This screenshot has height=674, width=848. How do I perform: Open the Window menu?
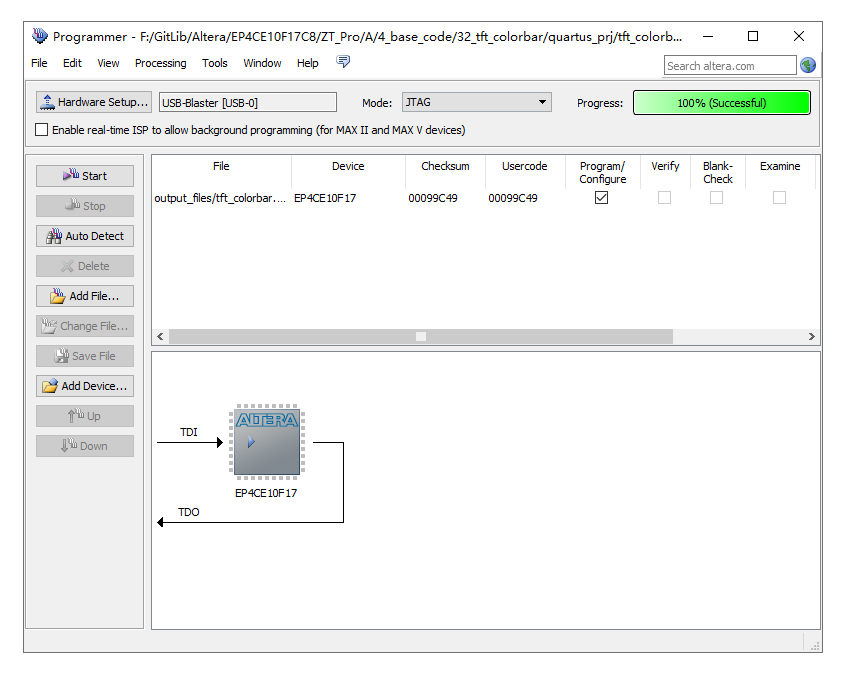(x=262, y=63)
